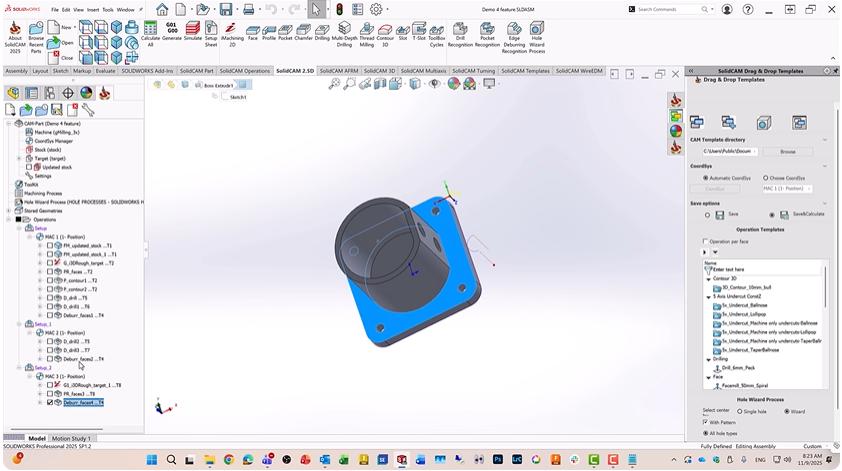The image size is (842, 471).
Task: Click the Close part button
Action: click(61, 57)
